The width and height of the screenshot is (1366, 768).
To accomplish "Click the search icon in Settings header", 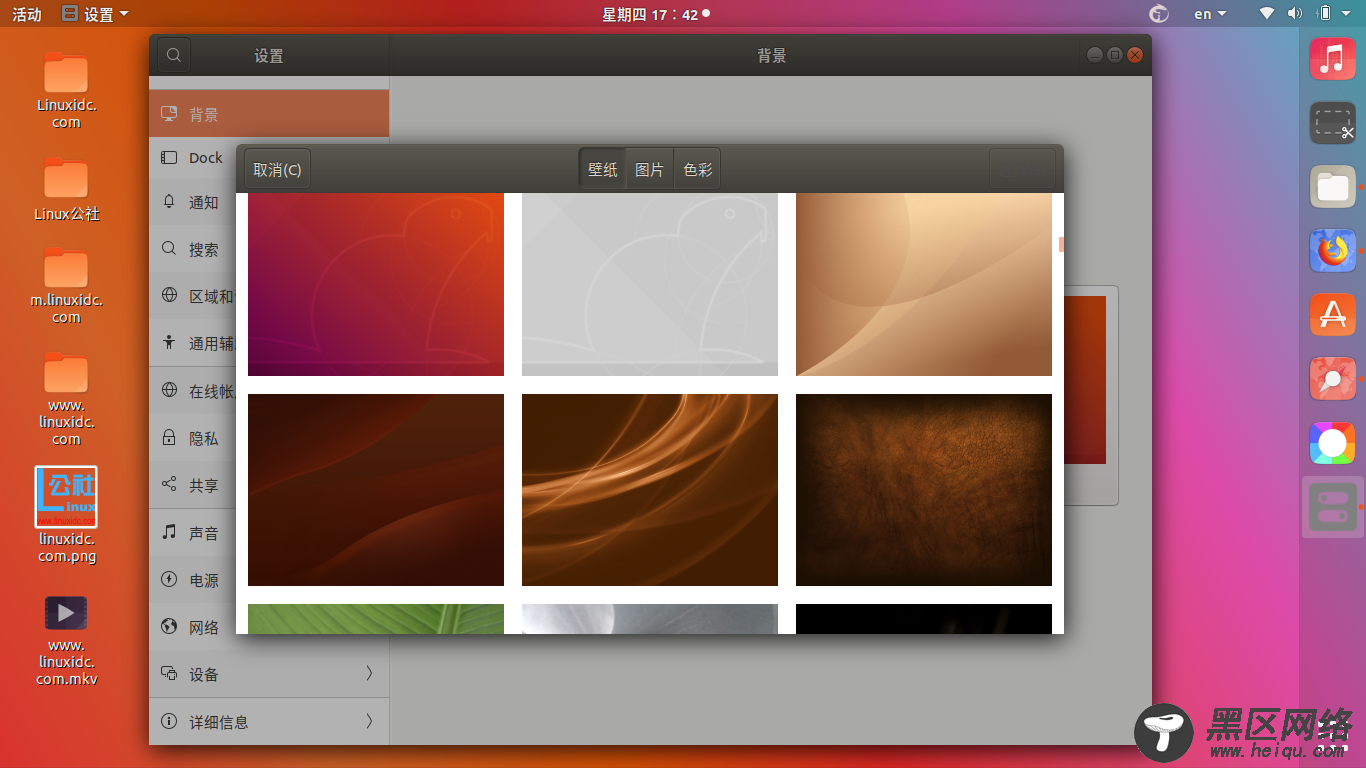I will click(173, 55).
